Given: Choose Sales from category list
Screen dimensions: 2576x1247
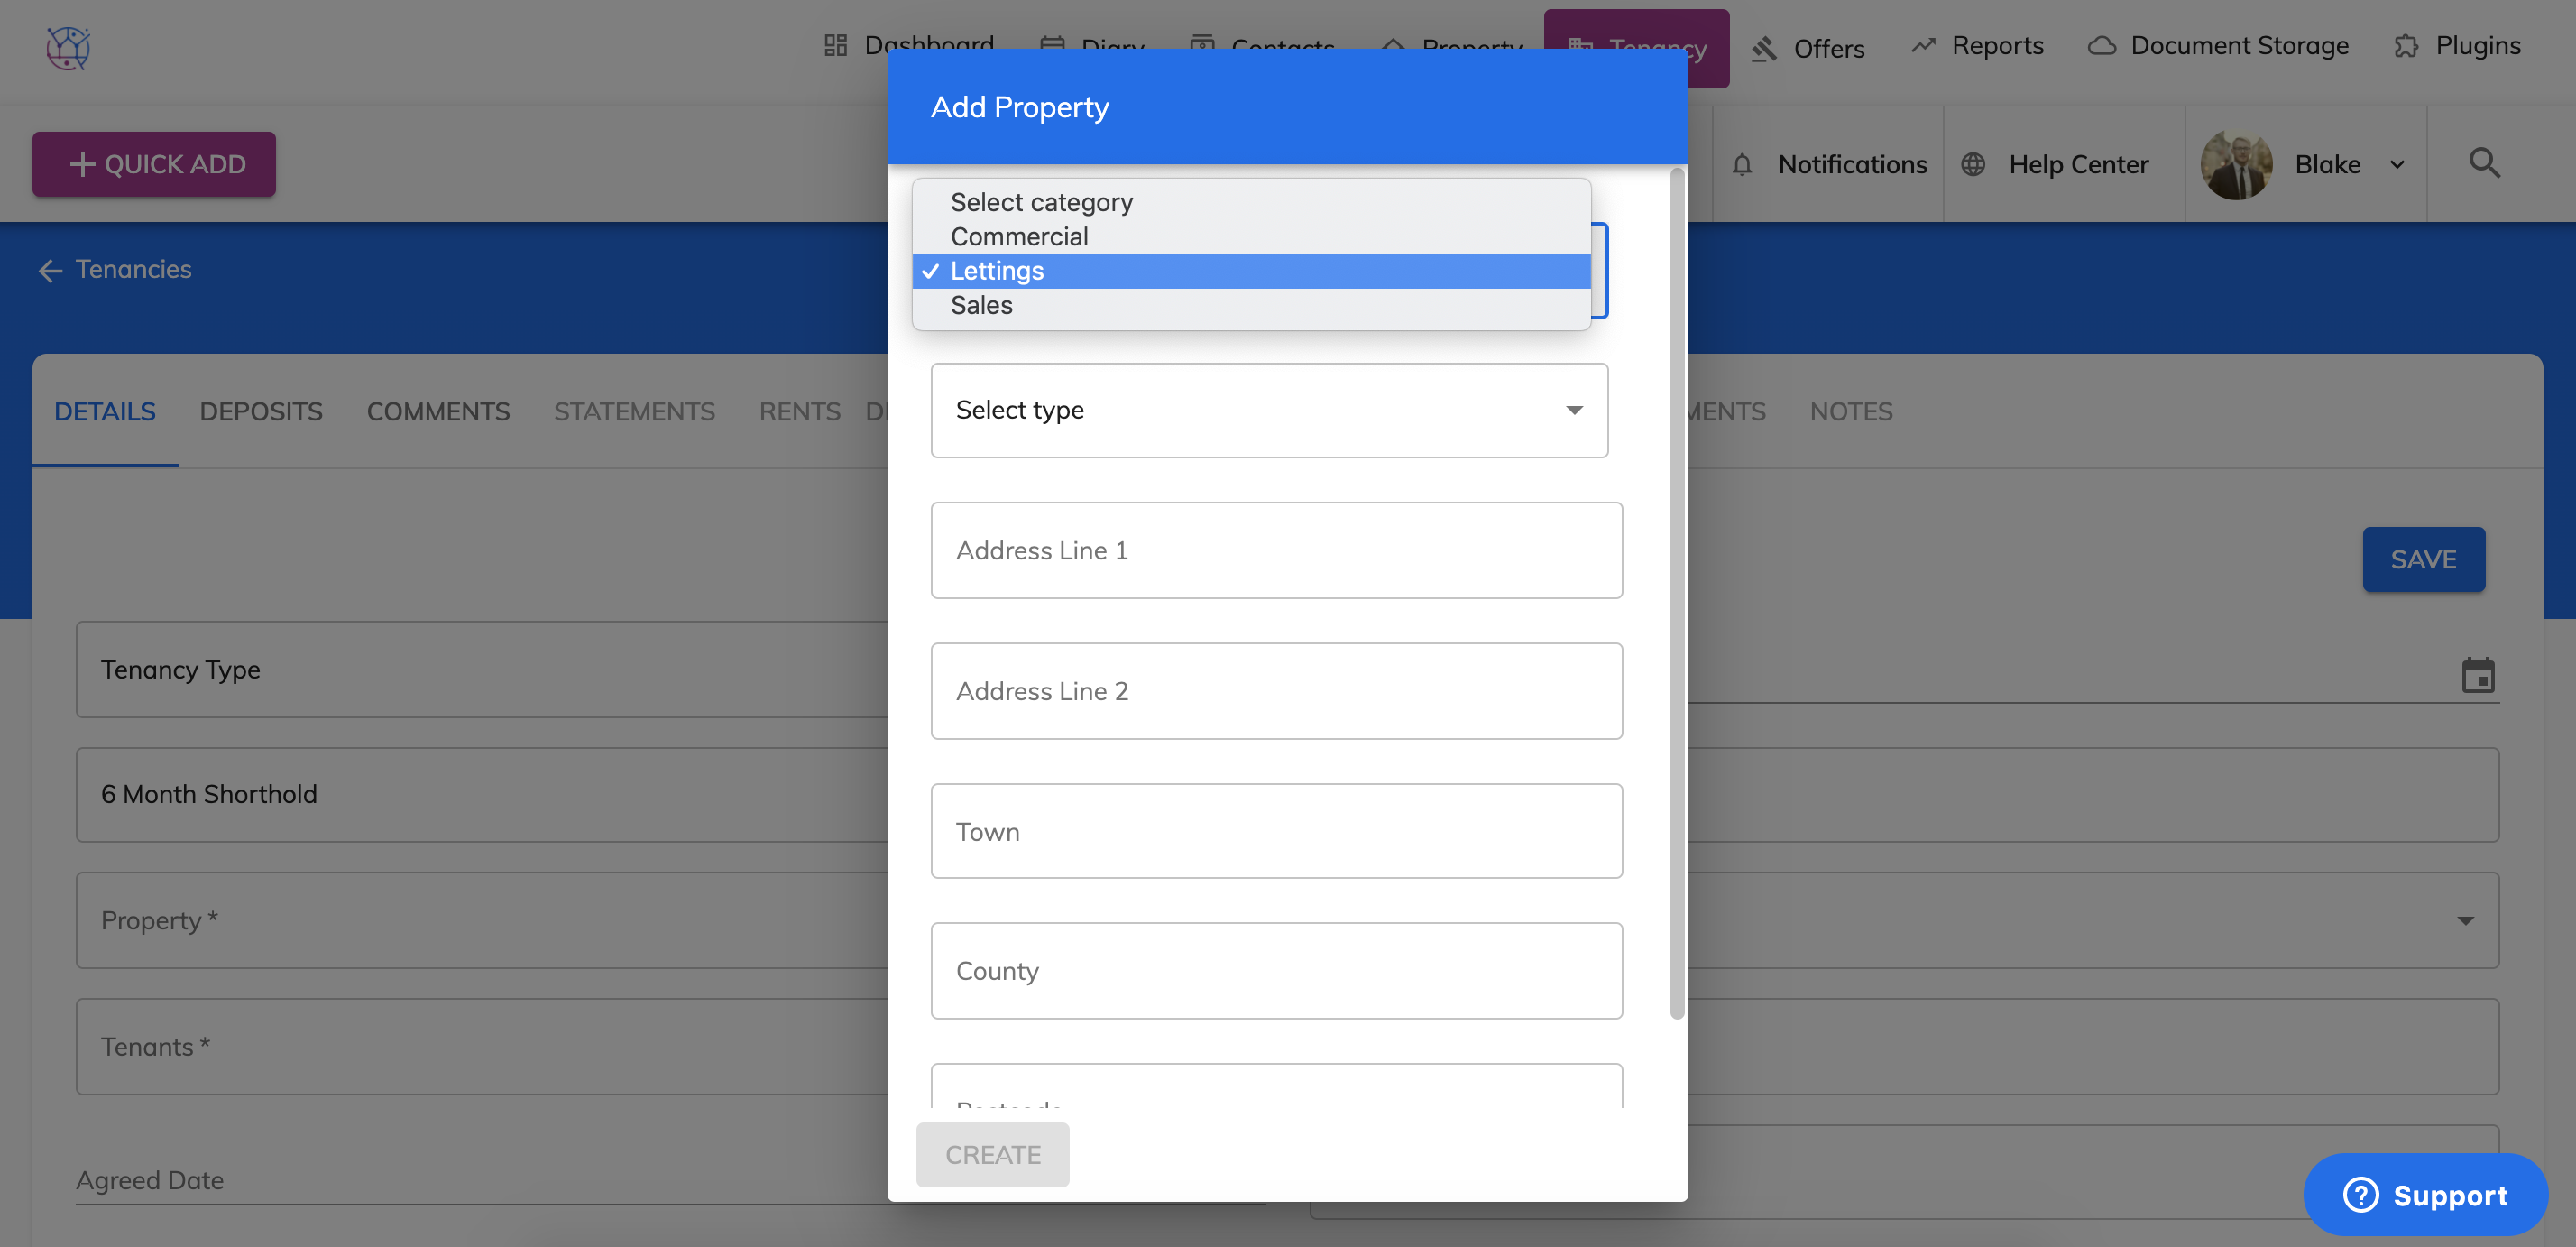Looking at the screenshot, I should 981,306.
